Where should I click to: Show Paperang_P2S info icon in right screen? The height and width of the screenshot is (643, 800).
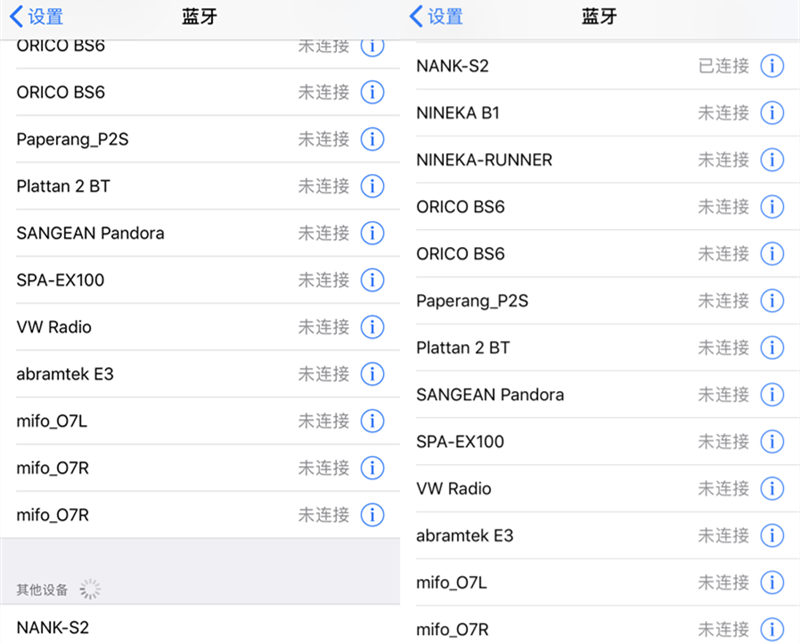click(772, 301)
